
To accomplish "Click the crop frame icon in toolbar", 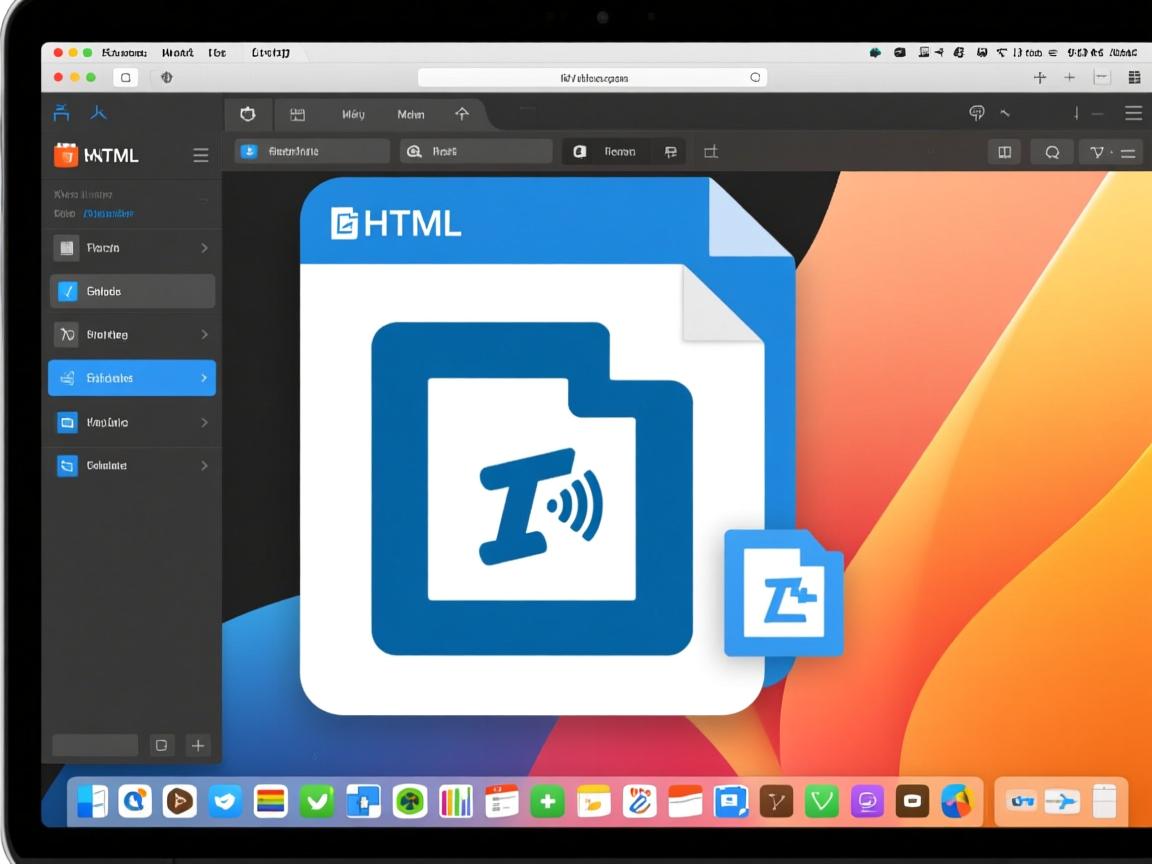I will [710, 152].
